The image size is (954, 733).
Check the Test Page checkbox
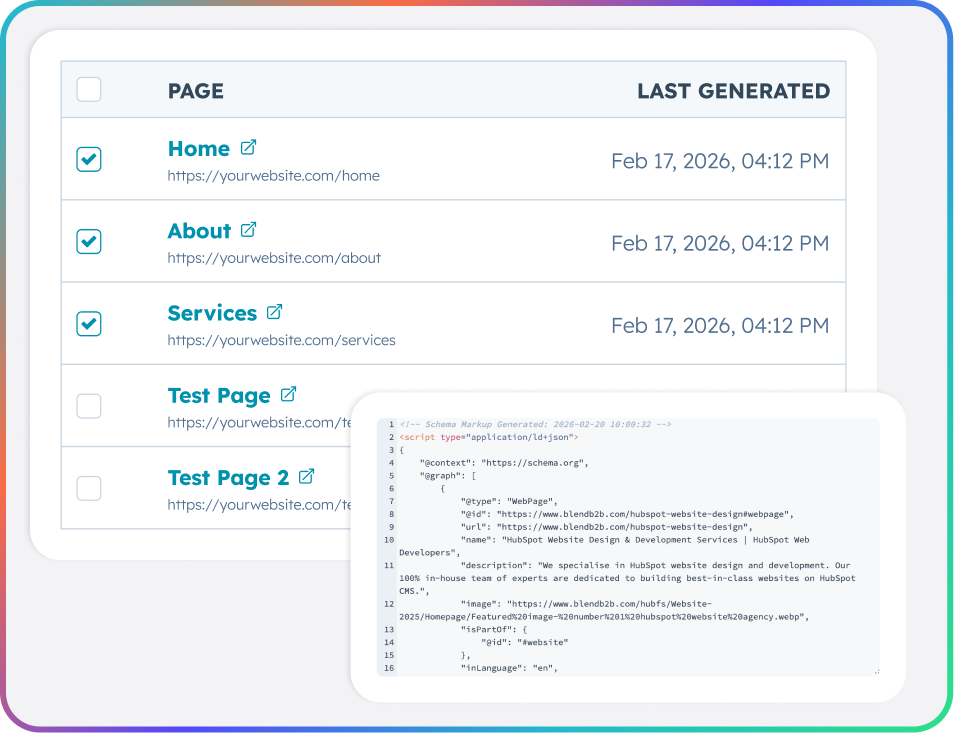click(89, 405)
